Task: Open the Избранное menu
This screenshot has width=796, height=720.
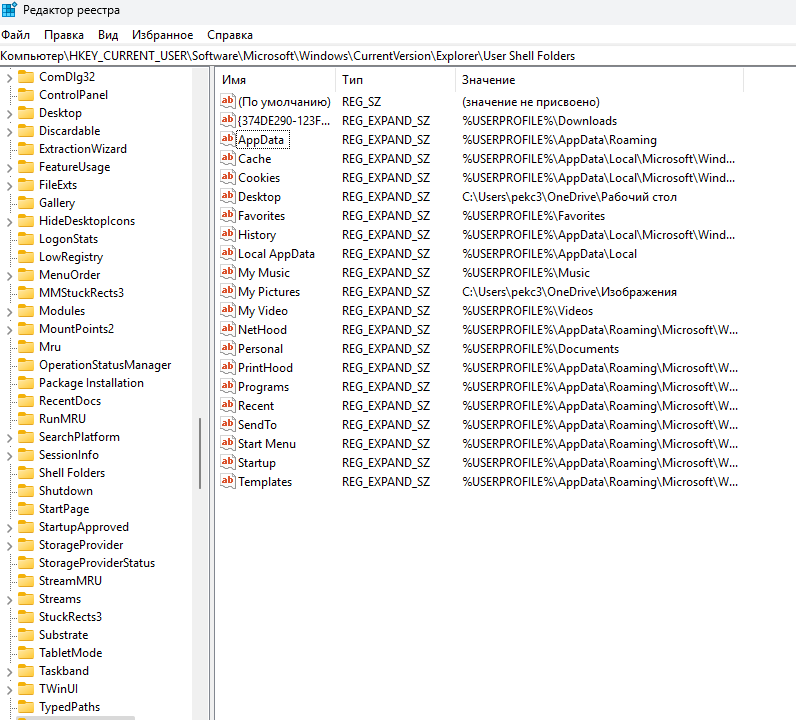Action: [162, 35]
